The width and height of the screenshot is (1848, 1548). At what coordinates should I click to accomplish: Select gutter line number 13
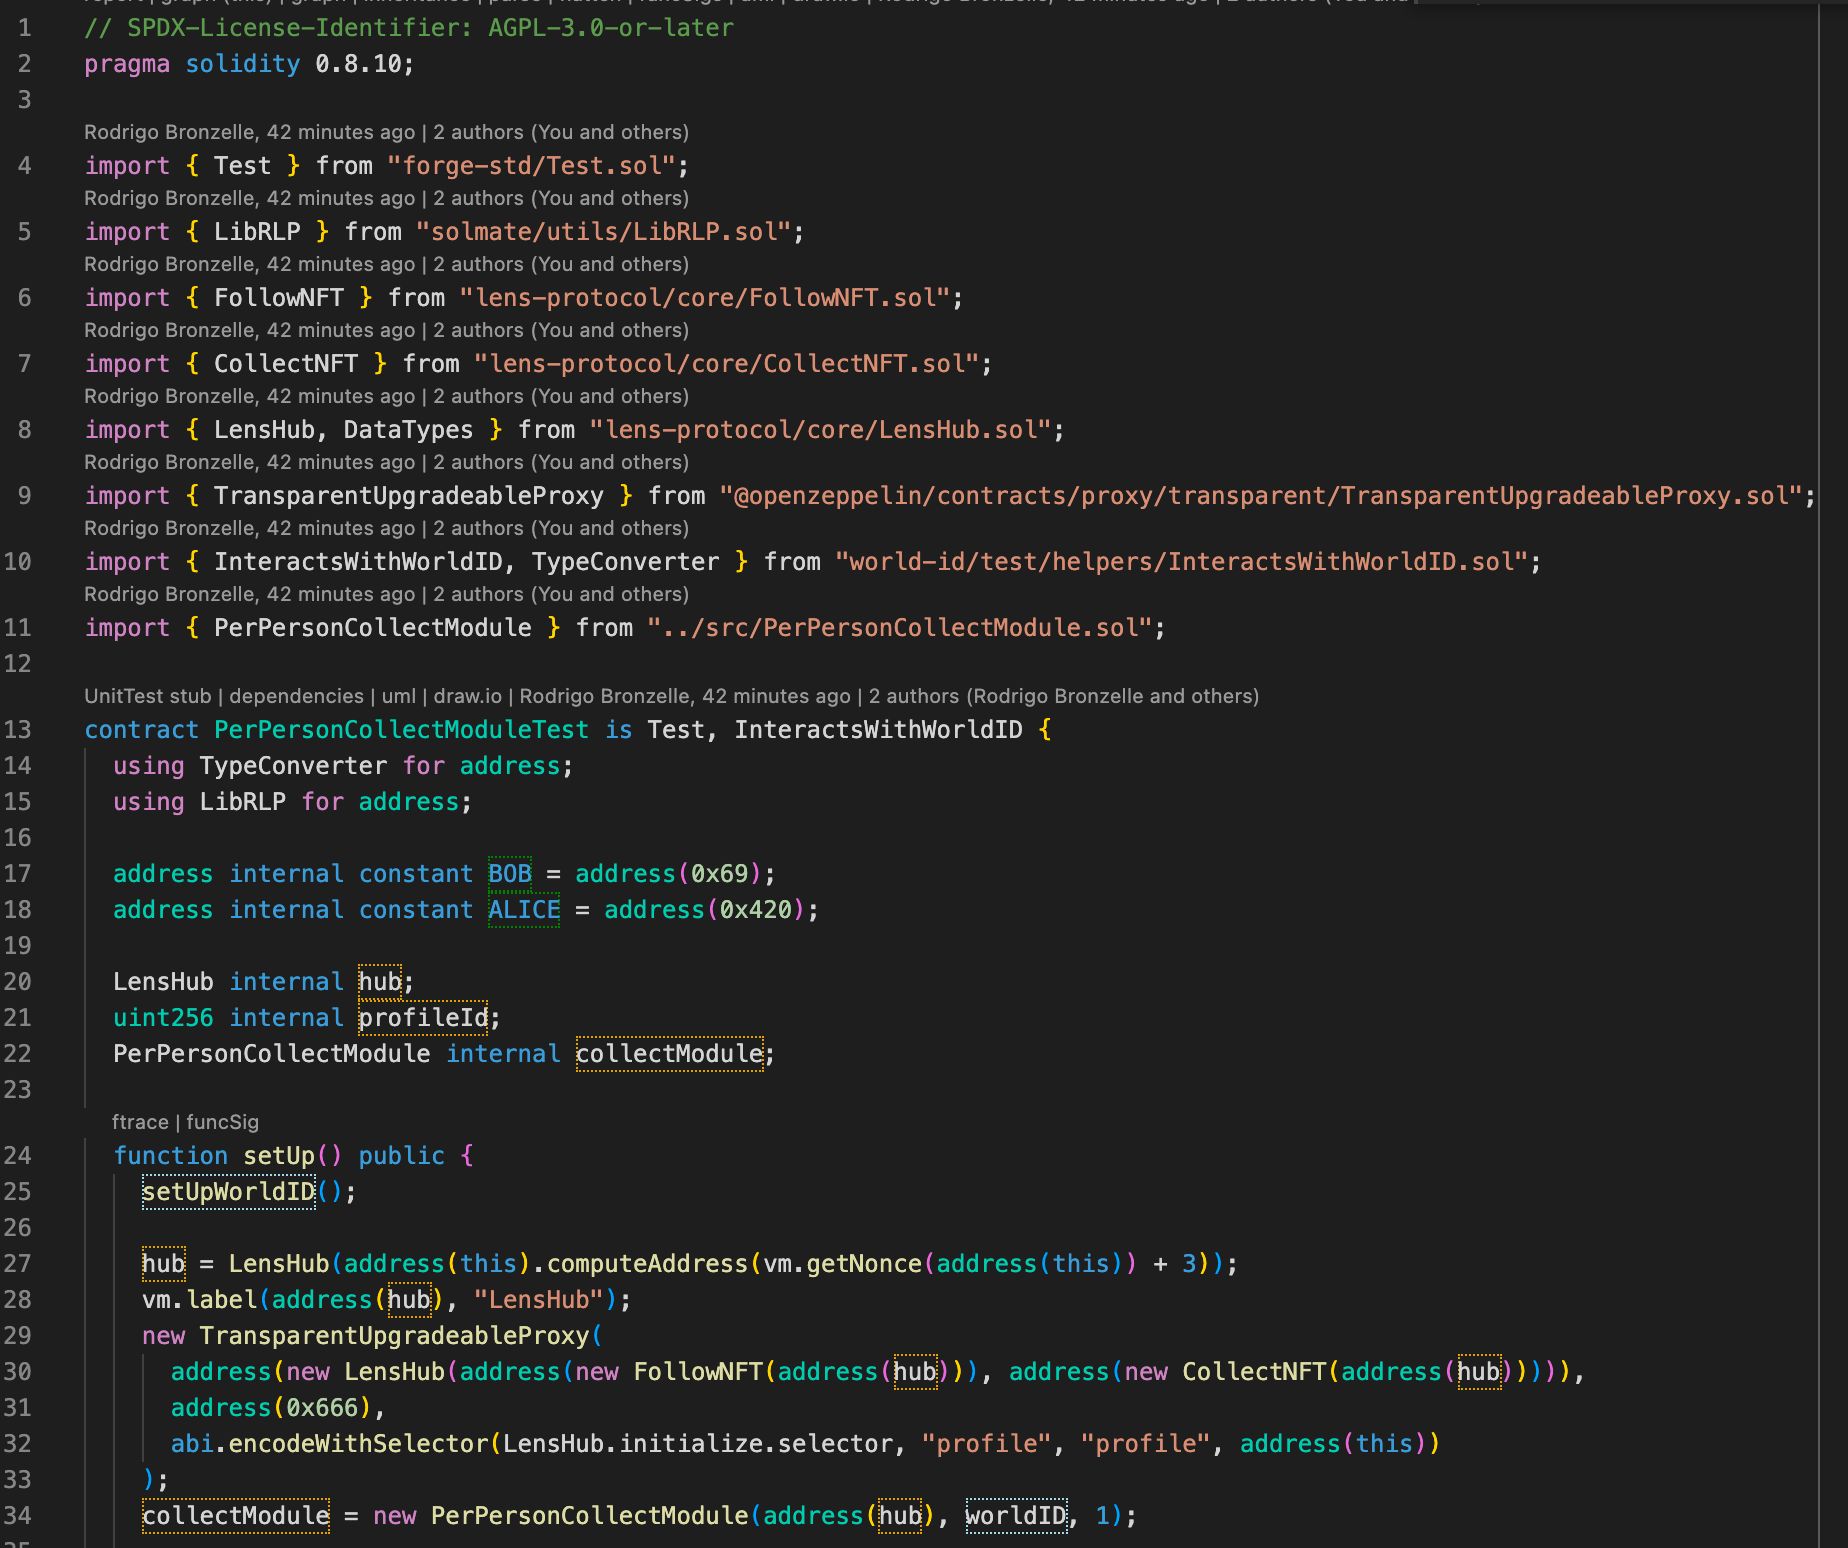point(18,730)
